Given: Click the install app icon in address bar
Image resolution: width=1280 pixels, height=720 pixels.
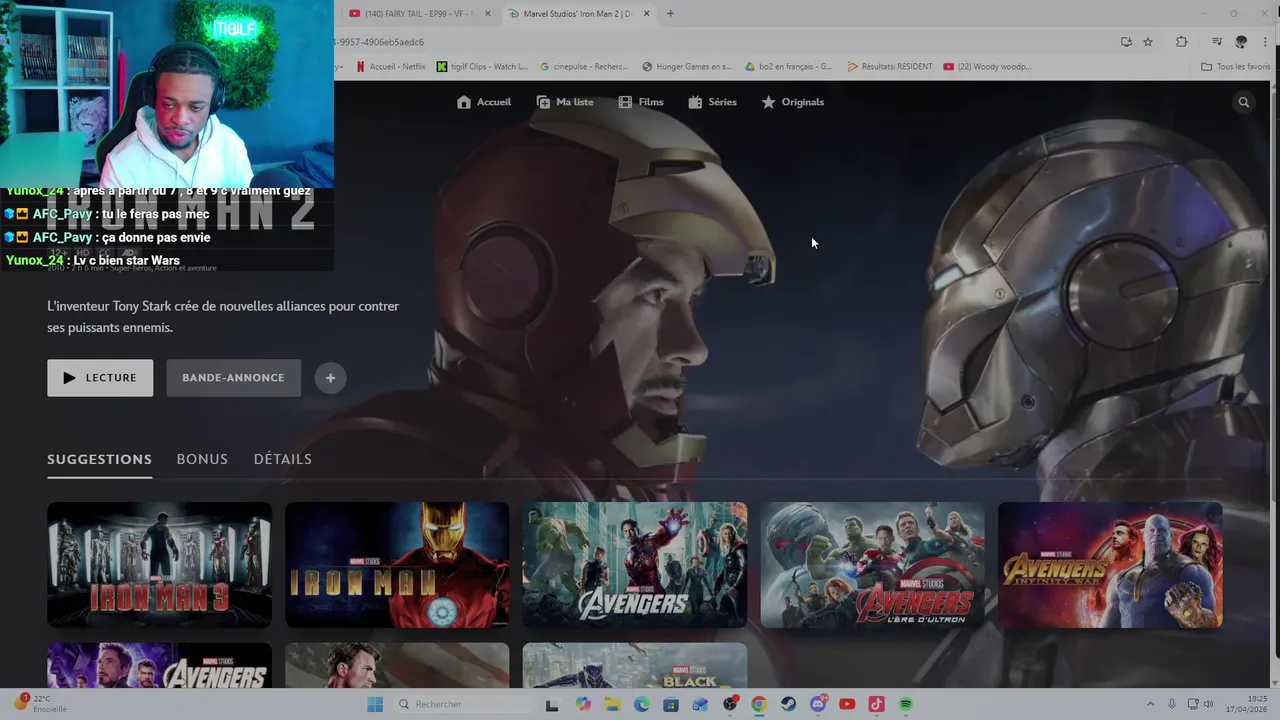Looking at the screenshot, I should coord(1126,42).
